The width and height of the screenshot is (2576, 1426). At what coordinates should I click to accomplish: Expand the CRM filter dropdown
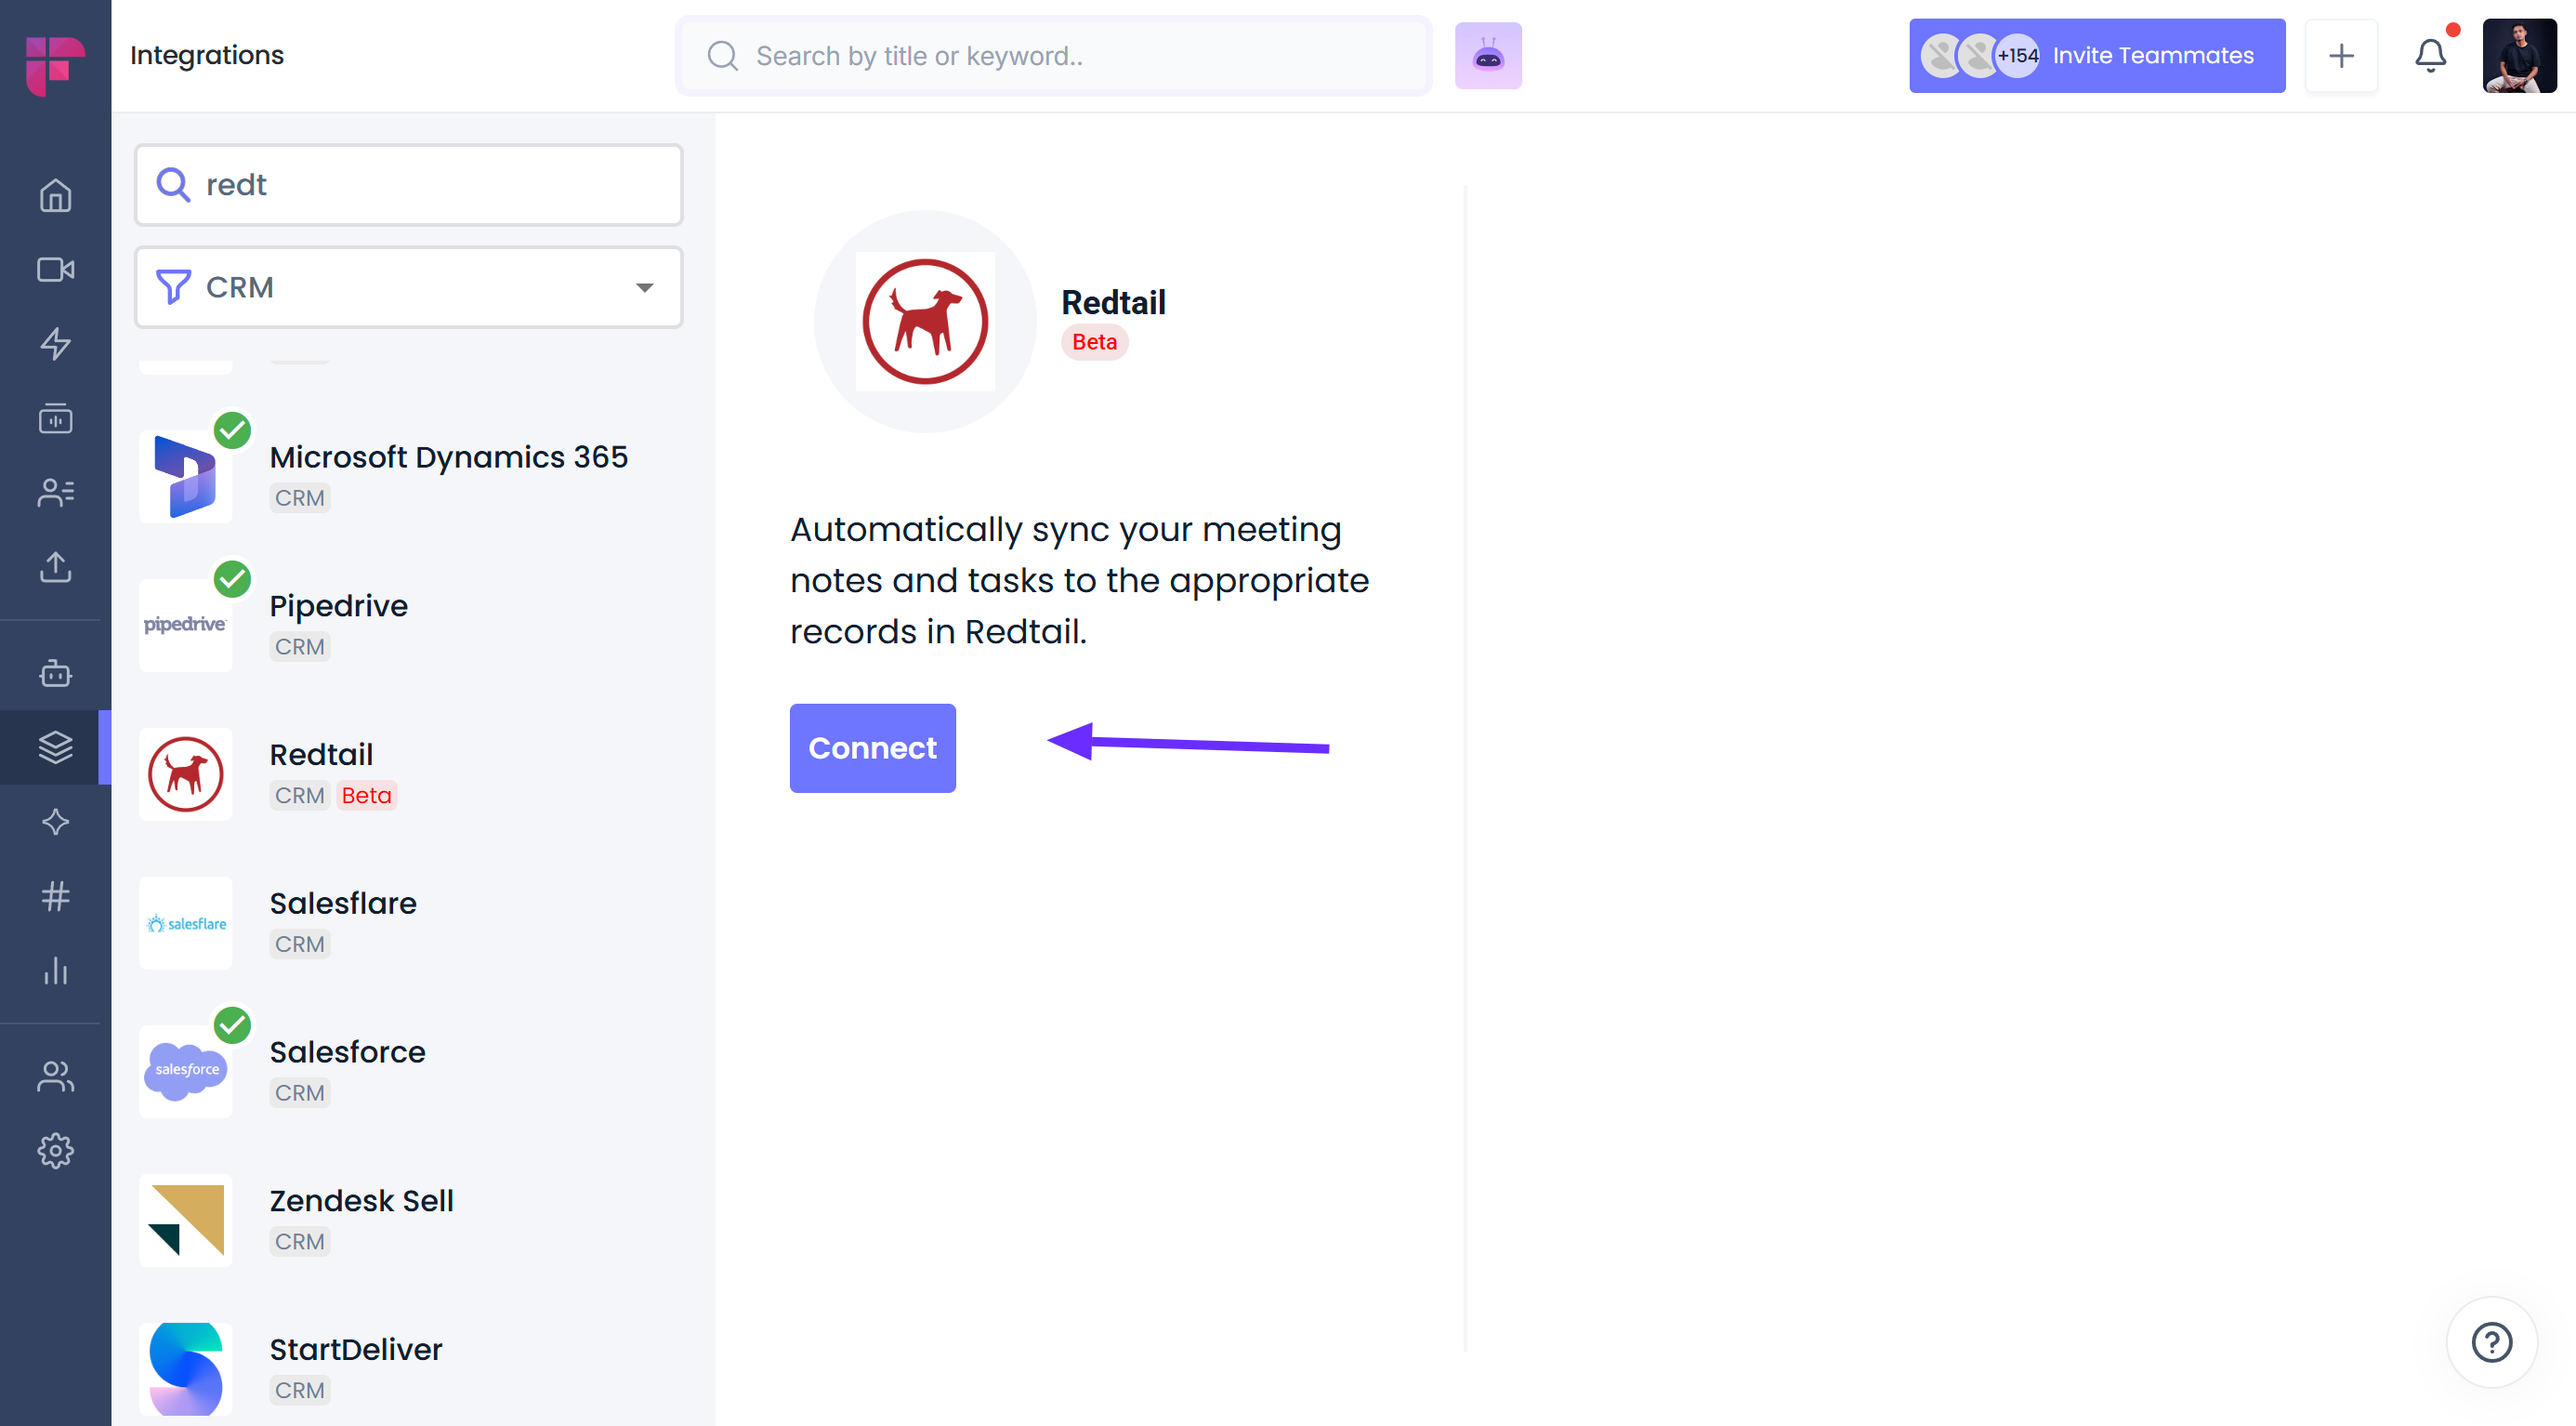click(x=408, y=287)
